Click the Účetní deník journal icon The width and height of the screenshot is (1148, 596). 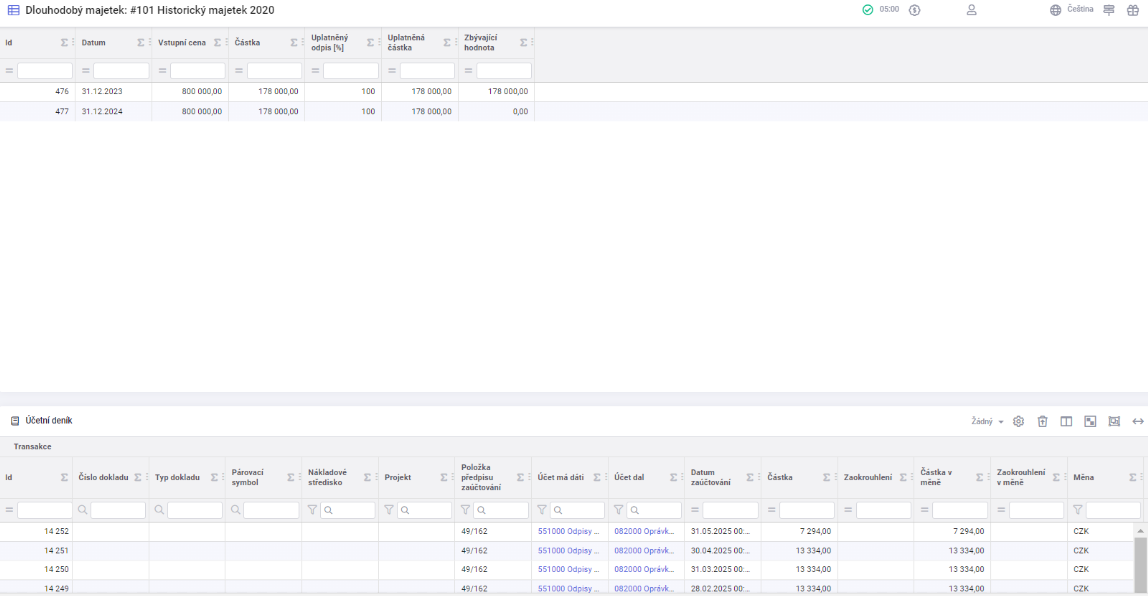[15, 421]
